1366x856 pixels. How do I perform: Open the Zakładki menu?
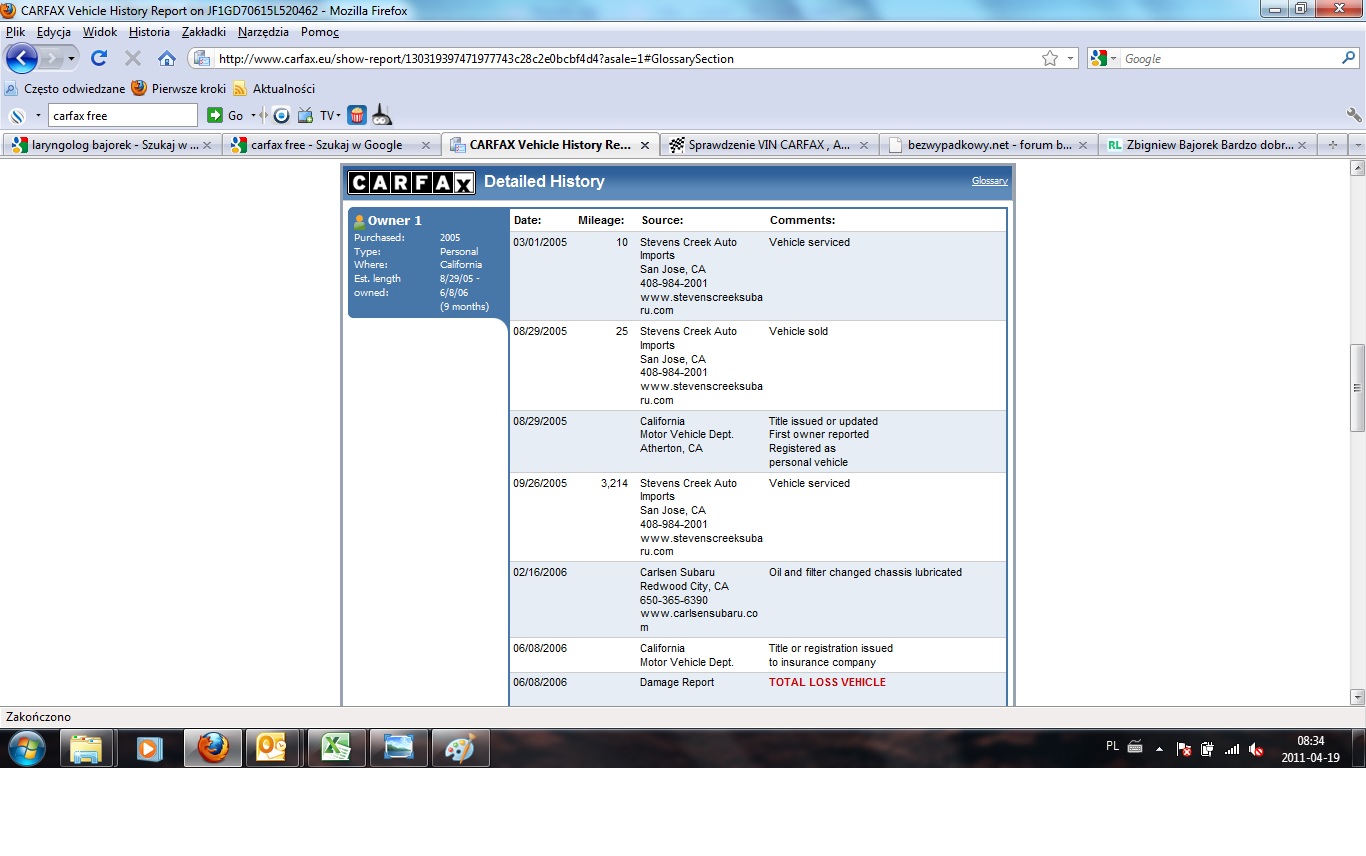pos(204,32)
